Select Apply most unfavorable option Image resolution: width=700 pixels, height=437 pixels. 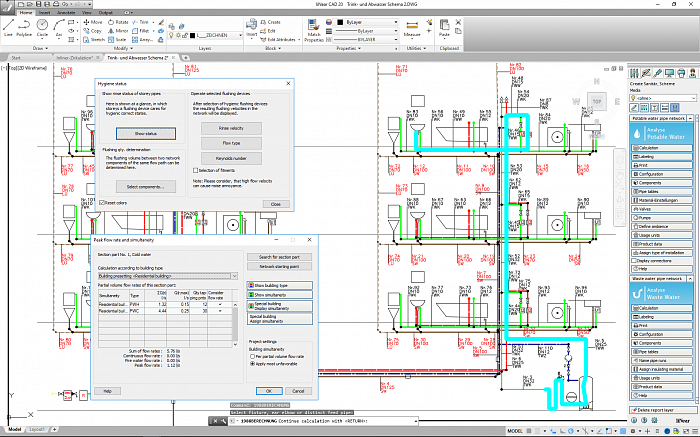coord(252,364)
